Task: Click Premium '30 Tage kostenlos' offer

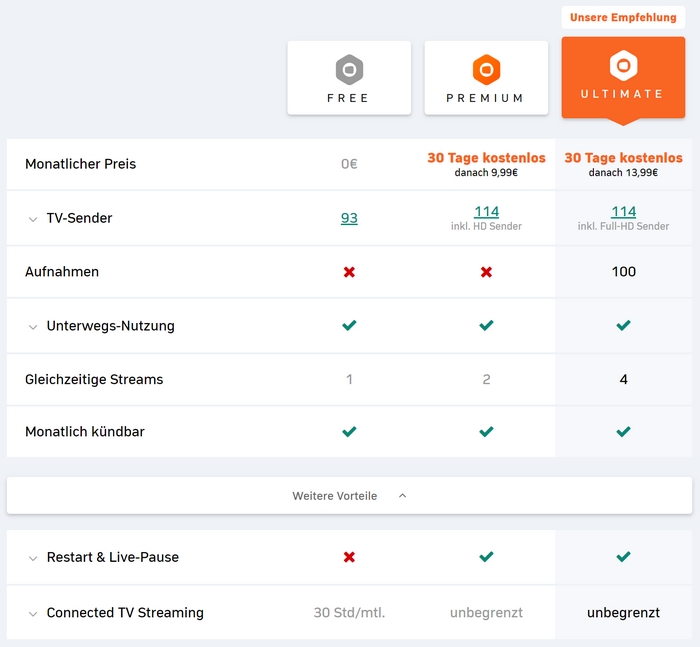Action: [486, 158]
